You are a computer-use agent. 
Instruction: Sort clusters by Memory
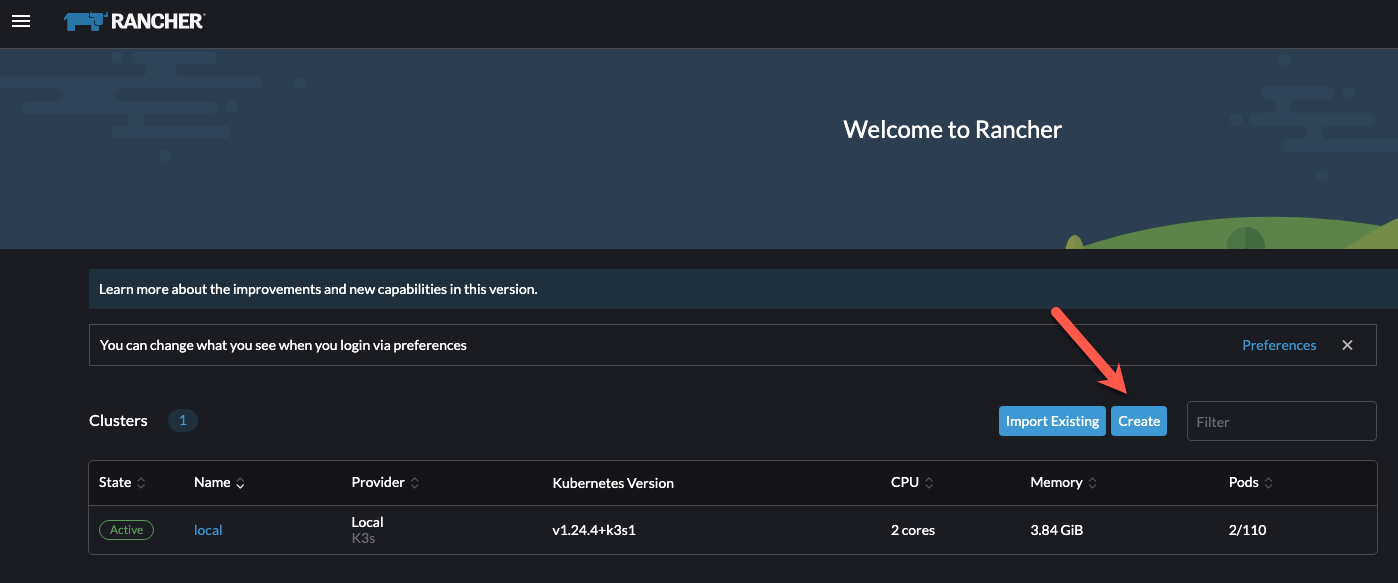pyautogui.click(x=1056, y=482)
